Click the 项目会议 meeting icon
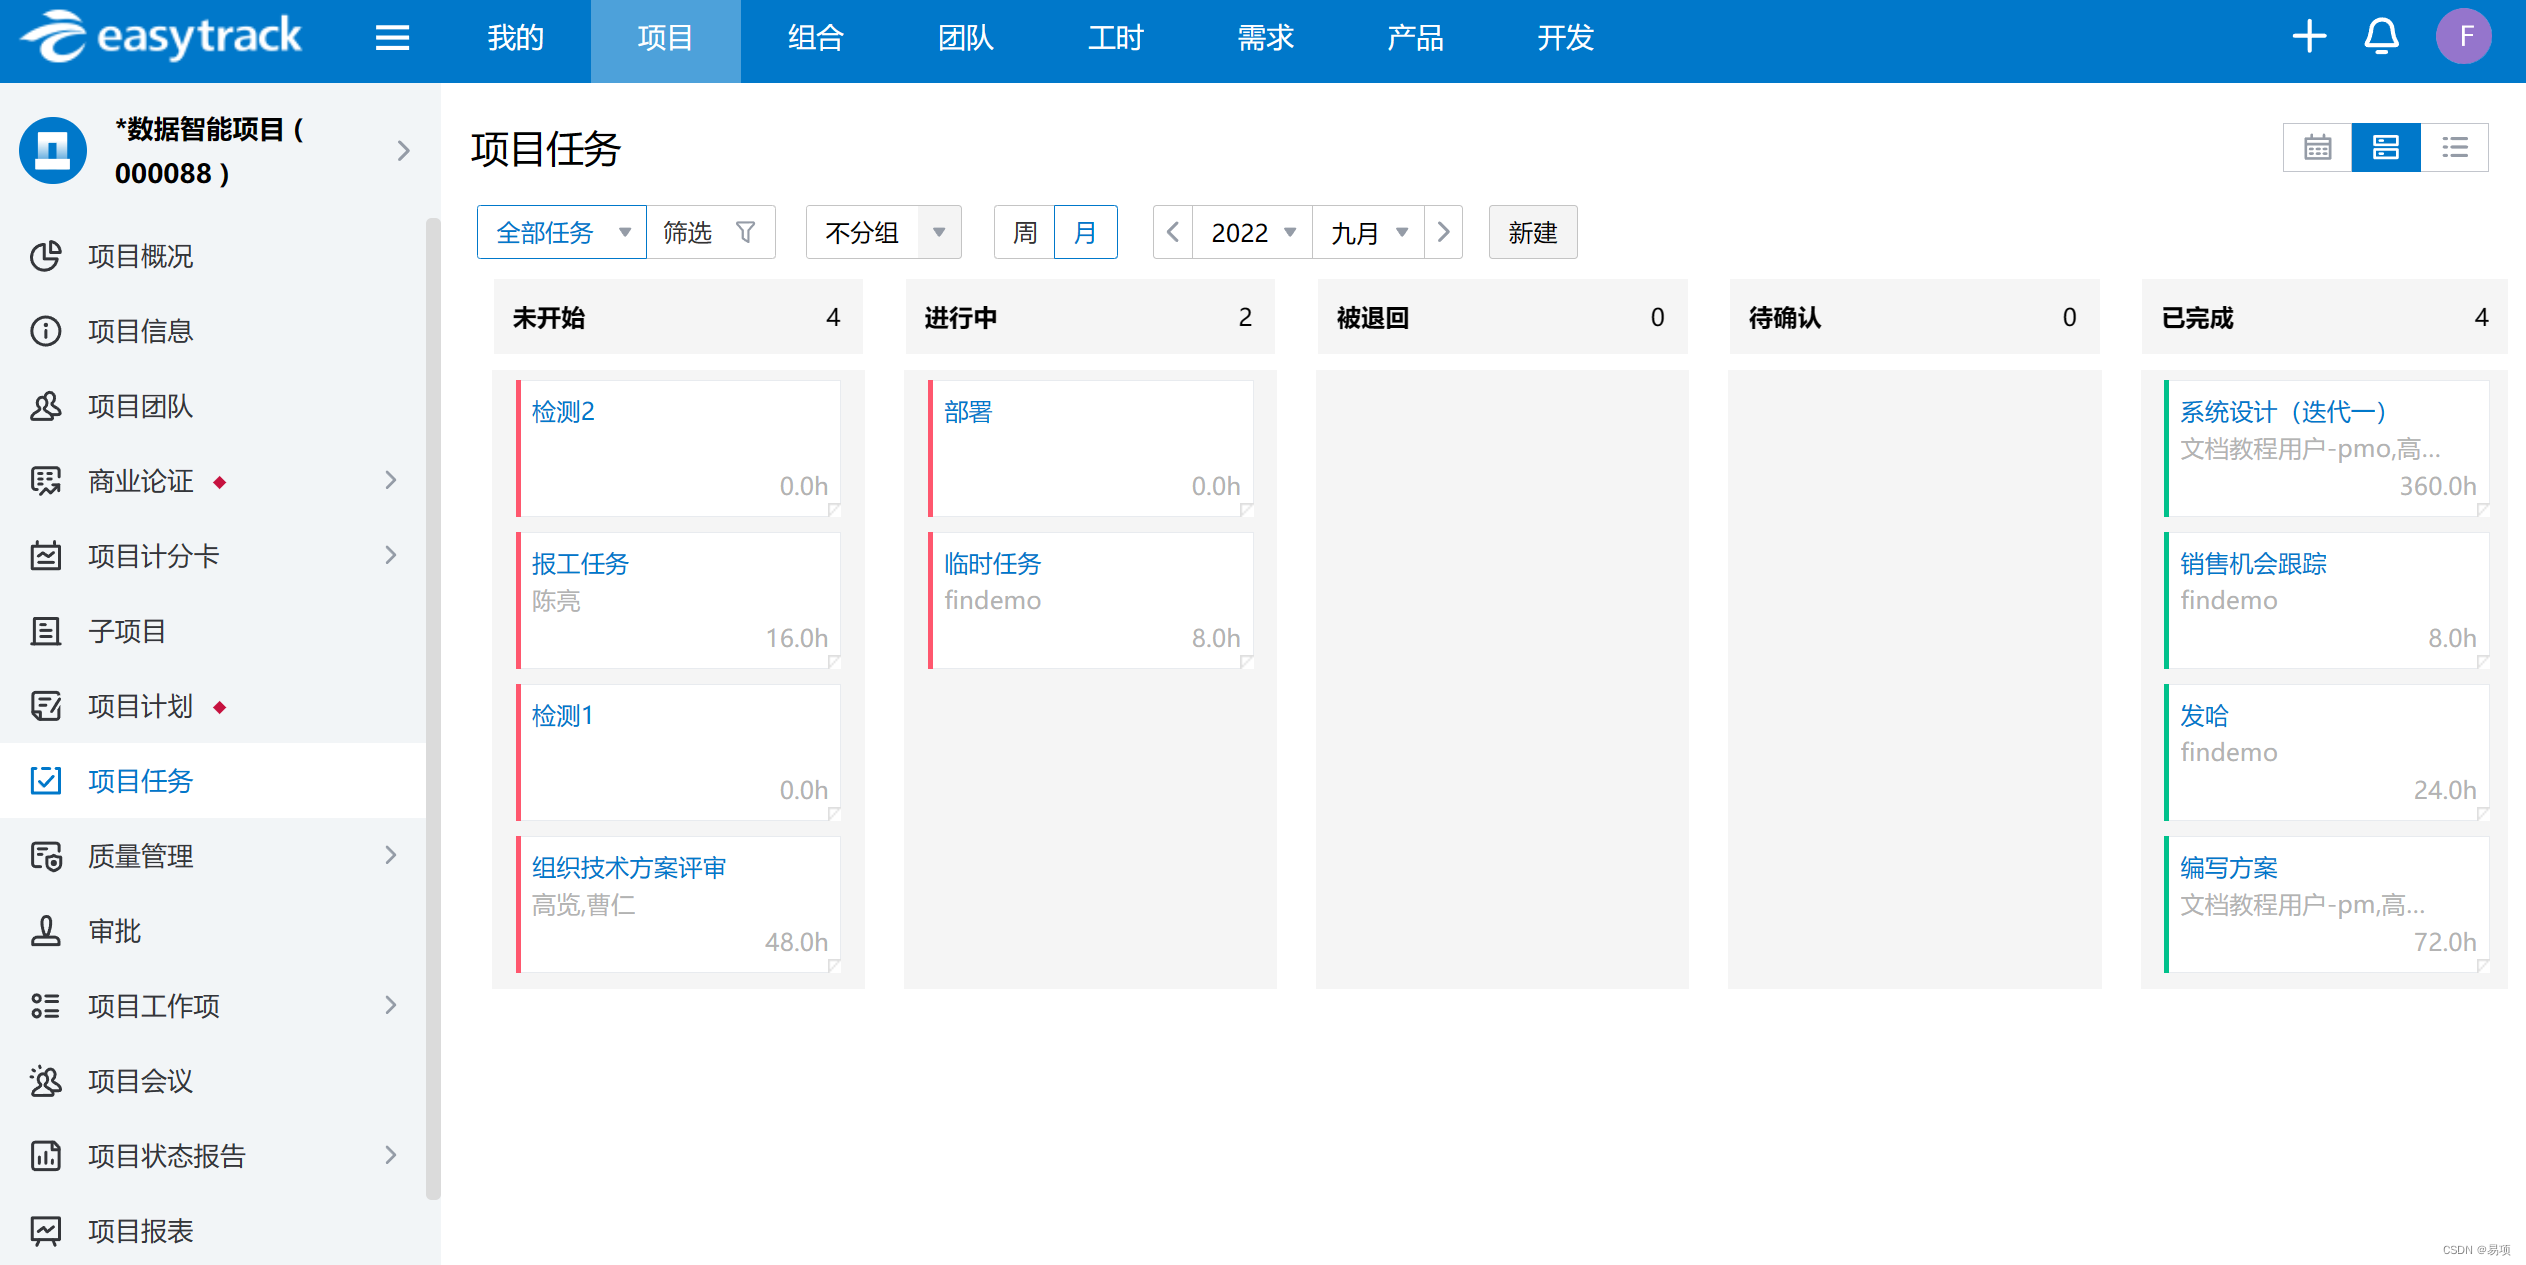Viewport: 2526px width, 1265px height. [x=46, y=1081]
